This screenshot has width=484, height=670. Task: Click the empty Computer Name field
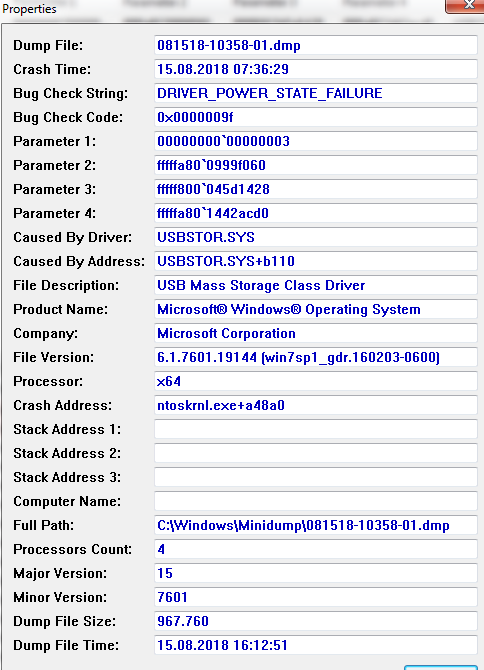pyautogui.click(x=316, y=501)
